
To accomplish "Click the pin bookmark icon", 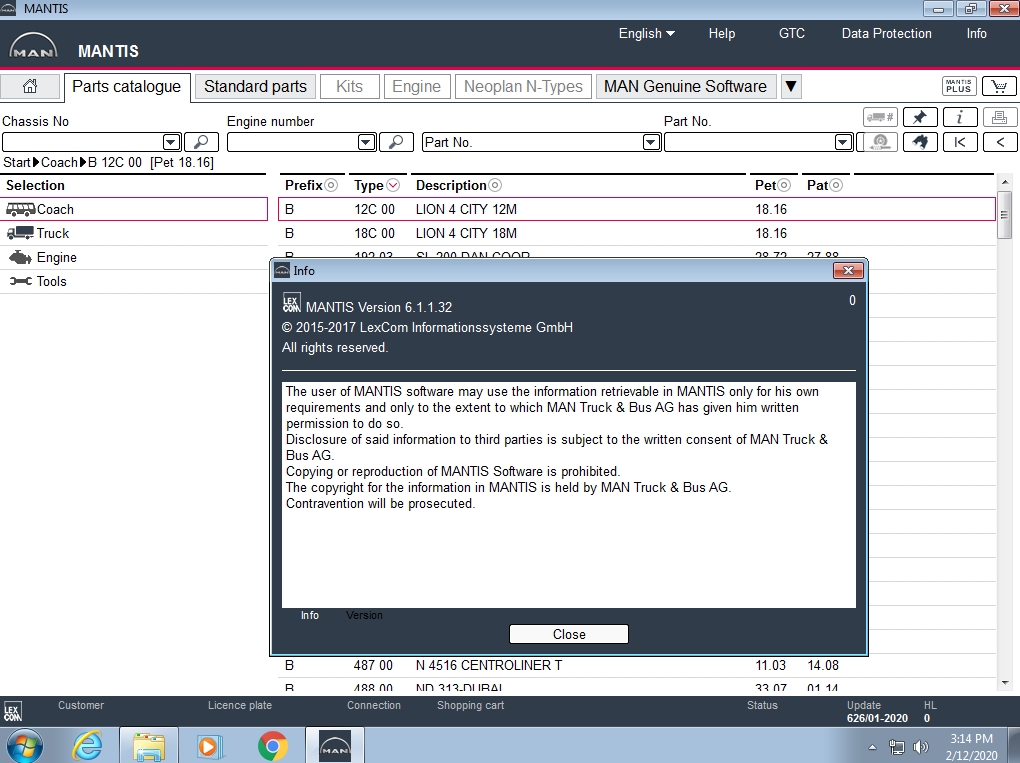I will point(920,118).
